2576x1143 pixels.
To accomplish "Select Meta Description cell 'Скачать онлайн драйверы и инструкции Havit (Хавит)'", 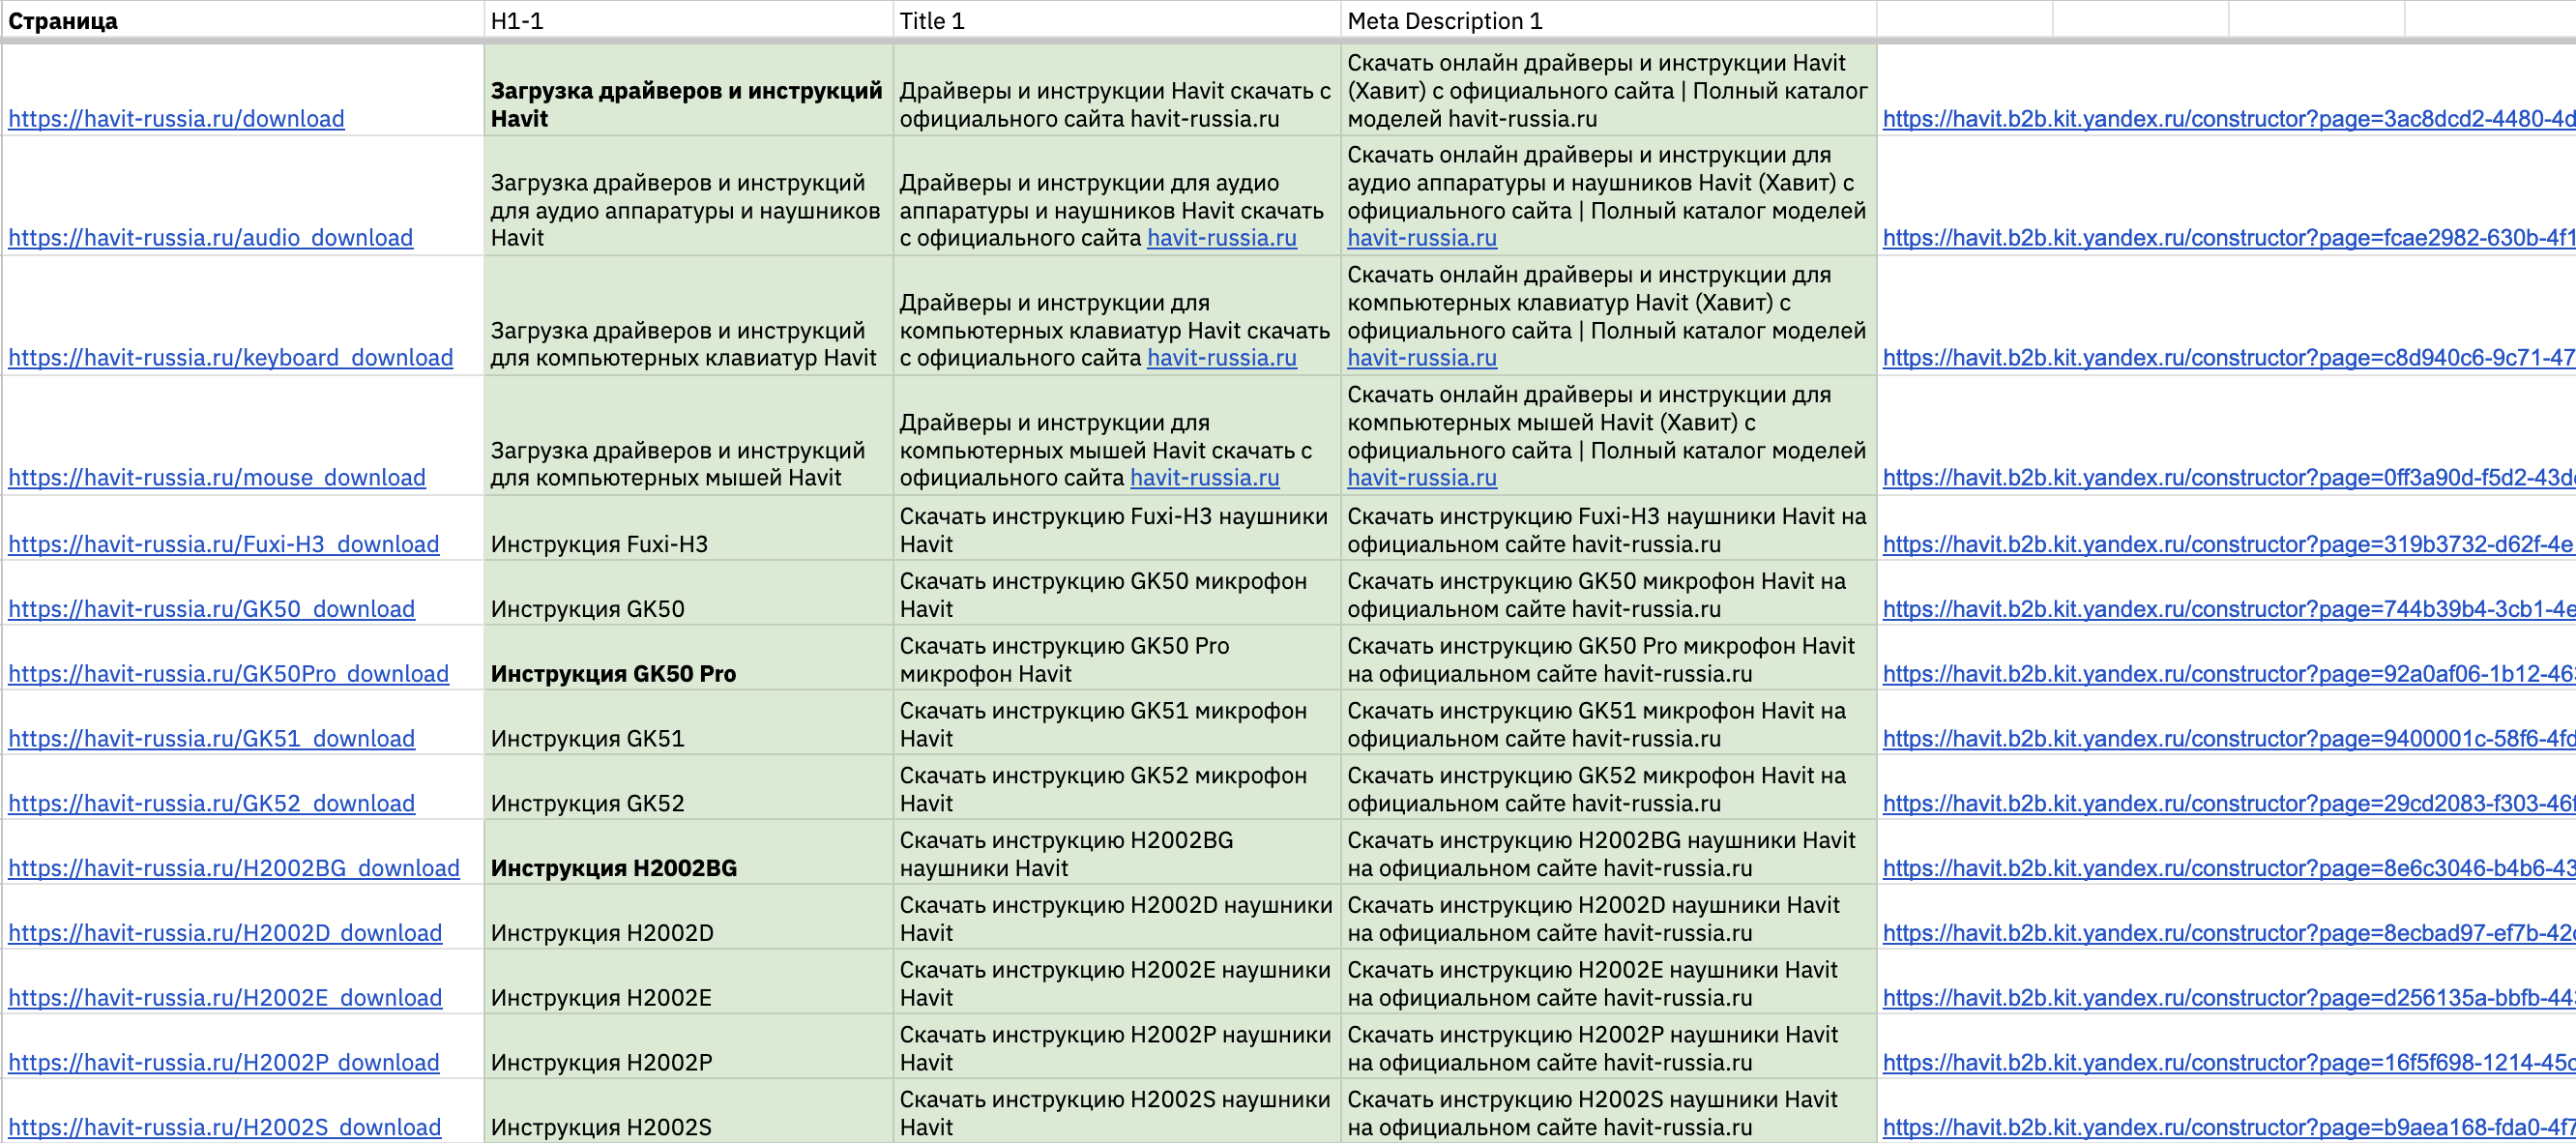I will (x=1609, y=90).
